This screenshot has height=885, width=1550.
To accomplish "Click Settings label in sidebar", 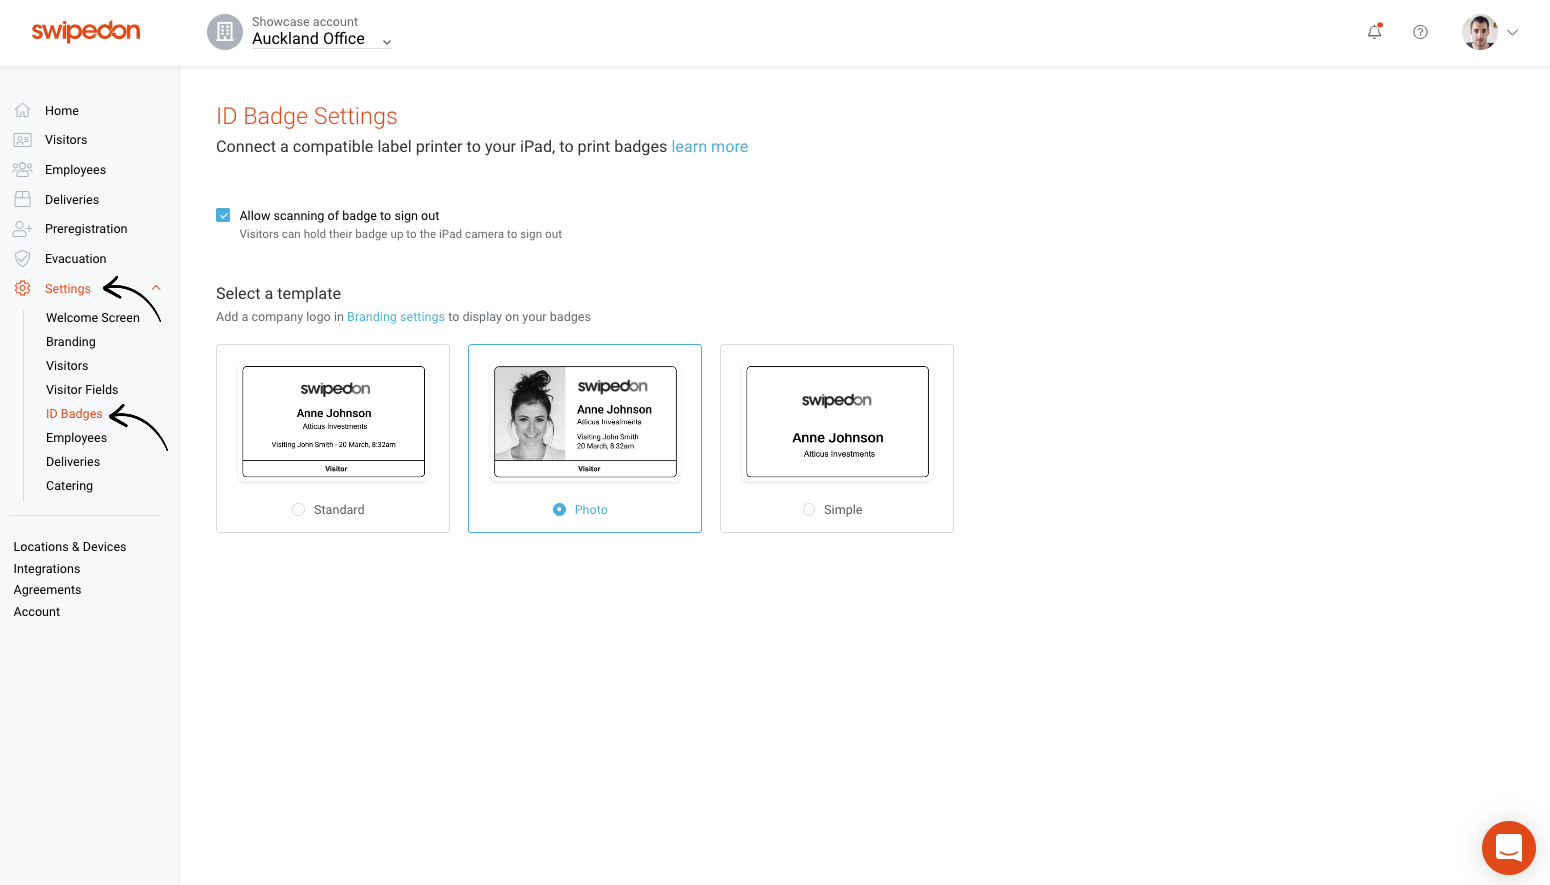I will click(x=68, y=289).
